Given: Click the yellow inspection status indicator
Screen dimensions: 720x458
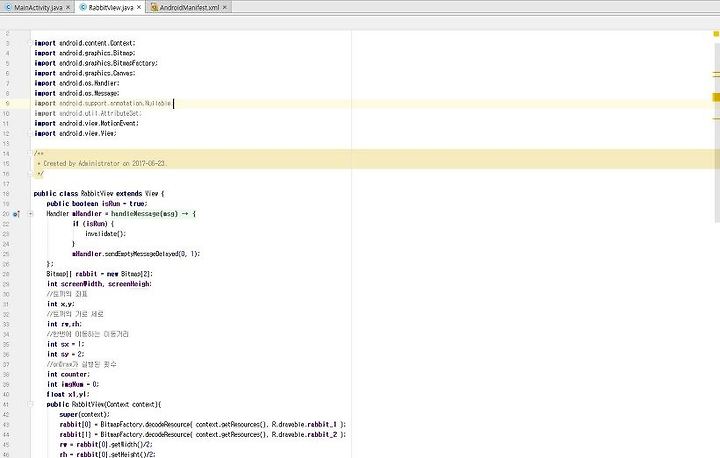Looking at the screenshot, I should coord(716,34).
